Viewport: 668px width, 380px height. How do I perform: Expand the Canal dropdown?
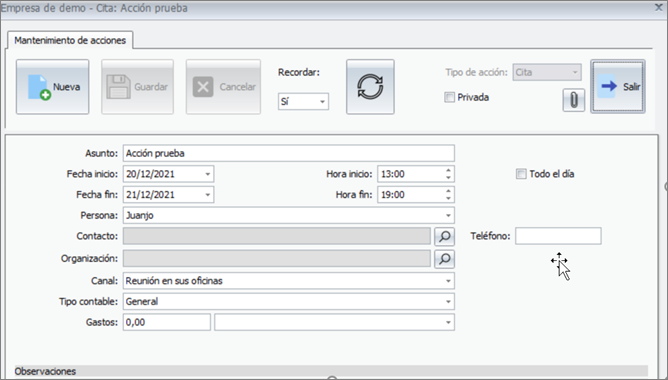pos(448,281)
